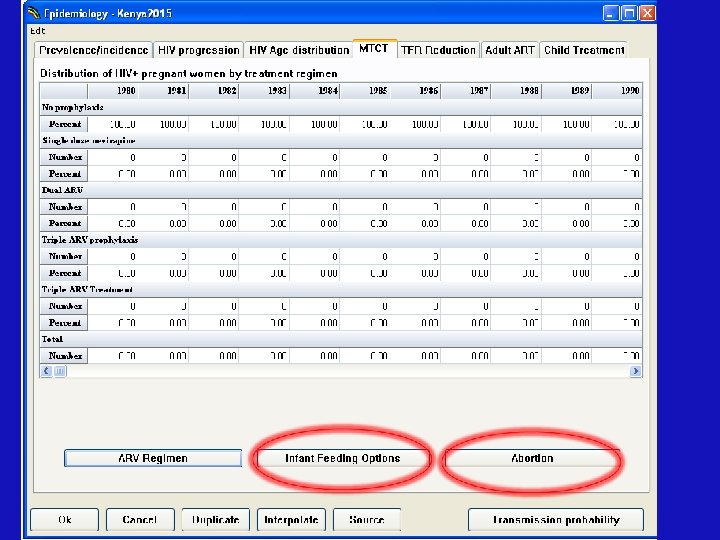The width and height of the screenshot is (720, 540).
Task: Click the ARV Regimen button
Action: [153, 458]
